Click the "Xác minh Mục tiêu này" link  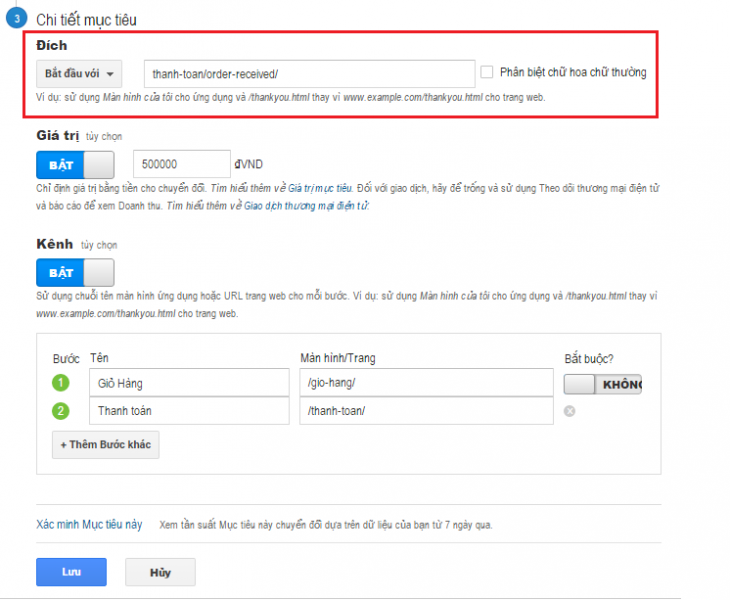click(89, 524)
